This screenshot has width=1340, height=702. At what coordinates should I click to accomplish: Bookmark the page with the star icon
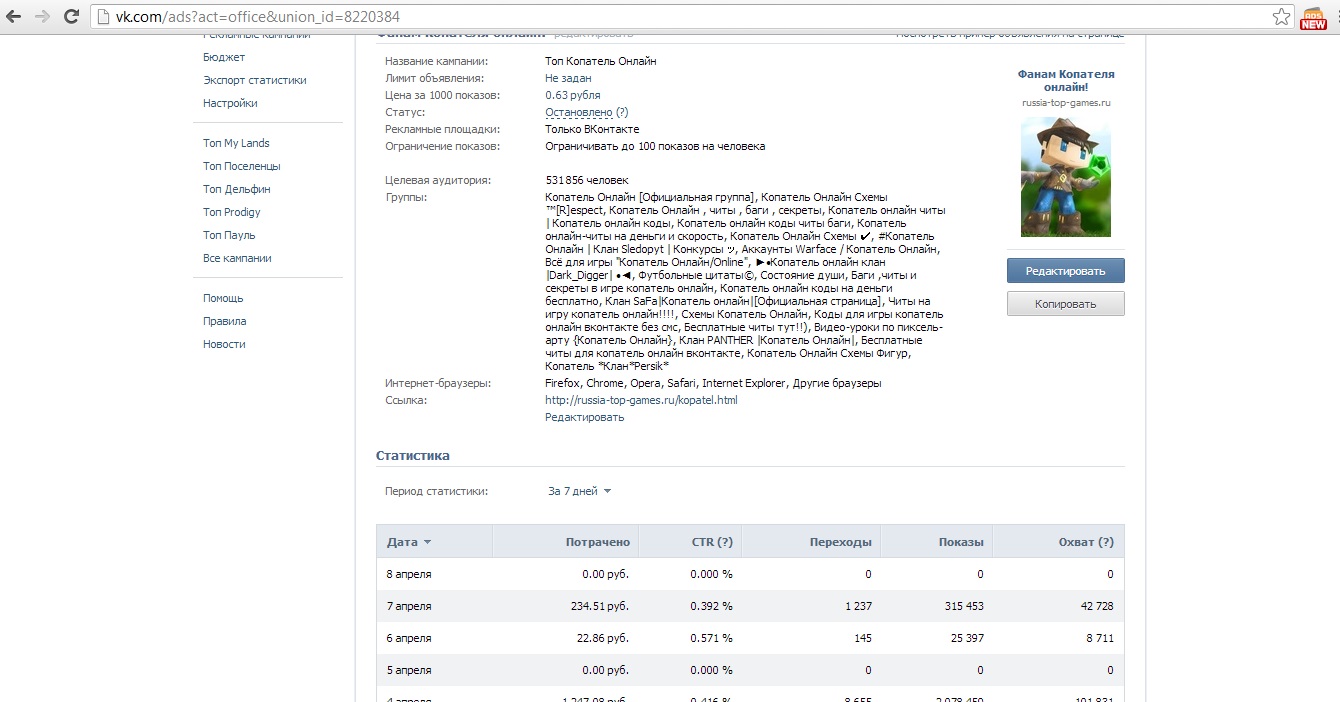pyautogui.click(x=1281, y=17)
